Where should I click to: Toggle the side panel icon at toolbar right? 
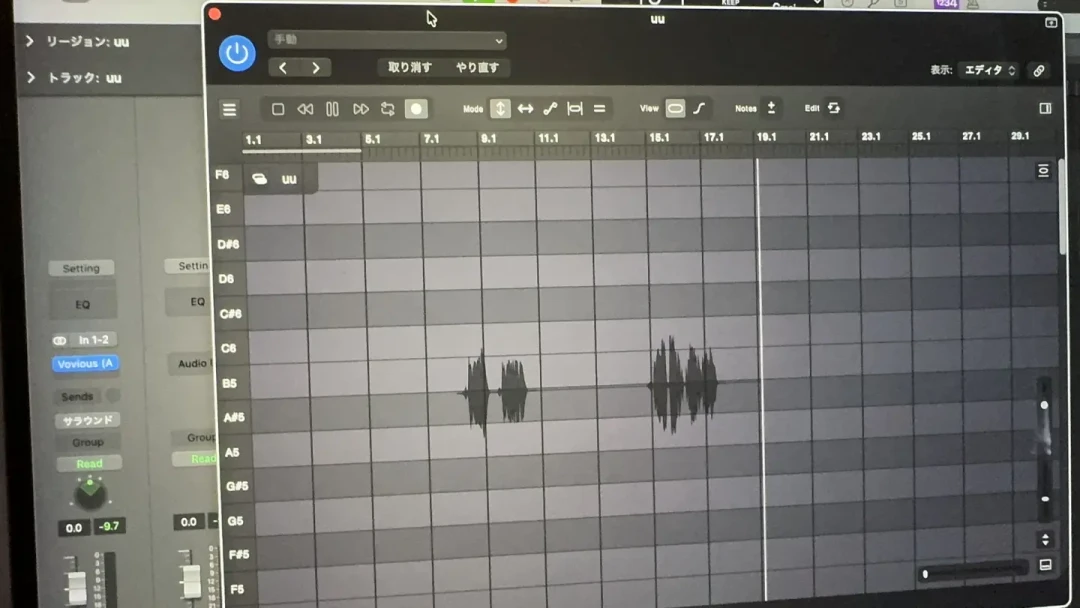pyautogui.click(x=1045, y=108)
